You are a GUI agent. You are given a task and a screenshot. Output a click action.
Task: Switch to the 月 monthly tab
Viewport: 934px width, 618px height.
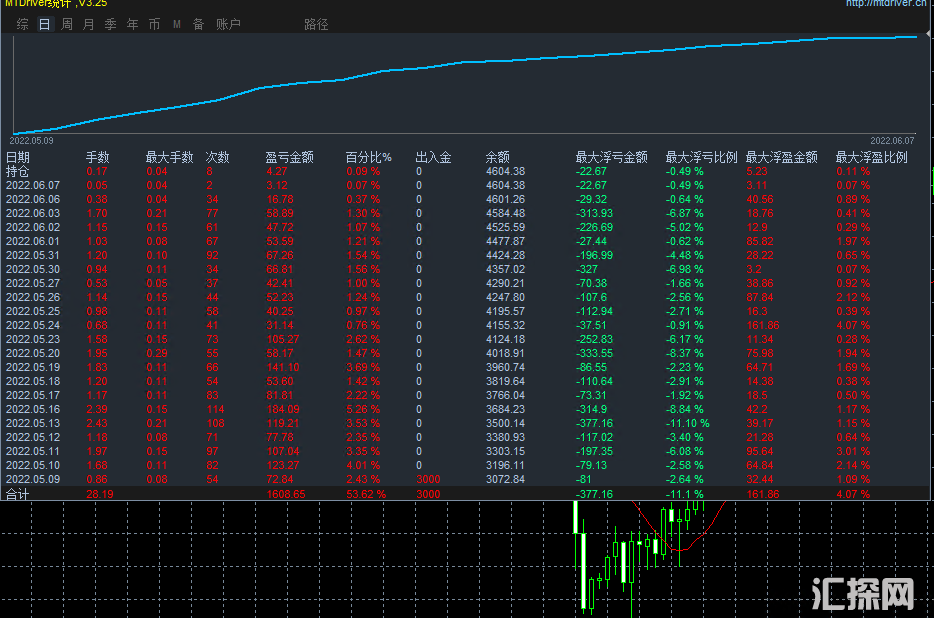coord(89,24)
